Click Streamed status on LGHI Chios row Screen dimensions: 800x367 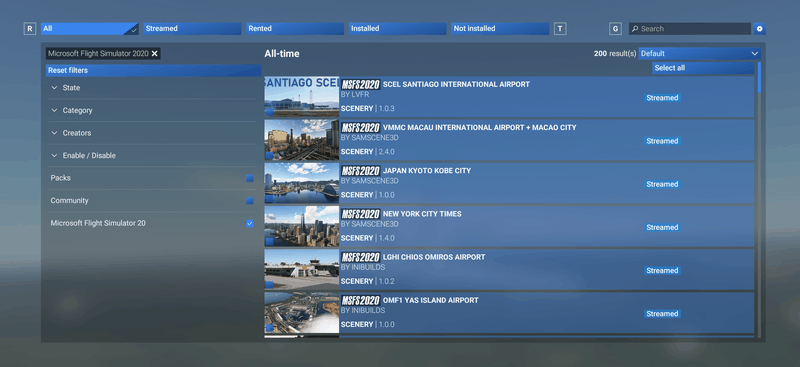coord(662,271)
